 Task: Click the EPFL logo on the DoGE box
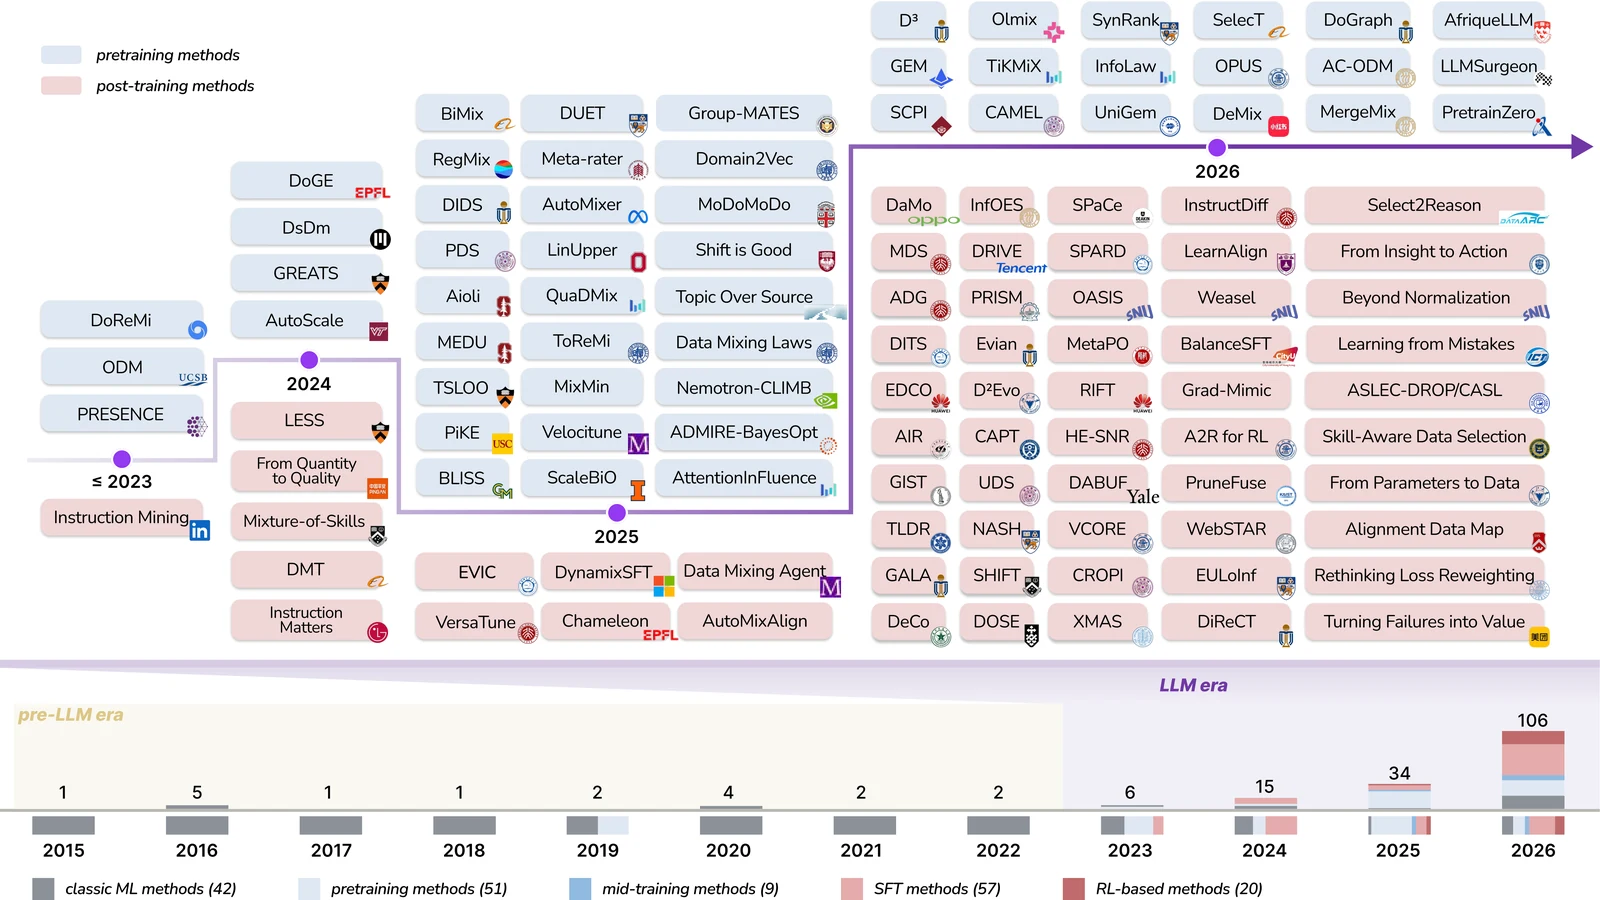point(372,193)
